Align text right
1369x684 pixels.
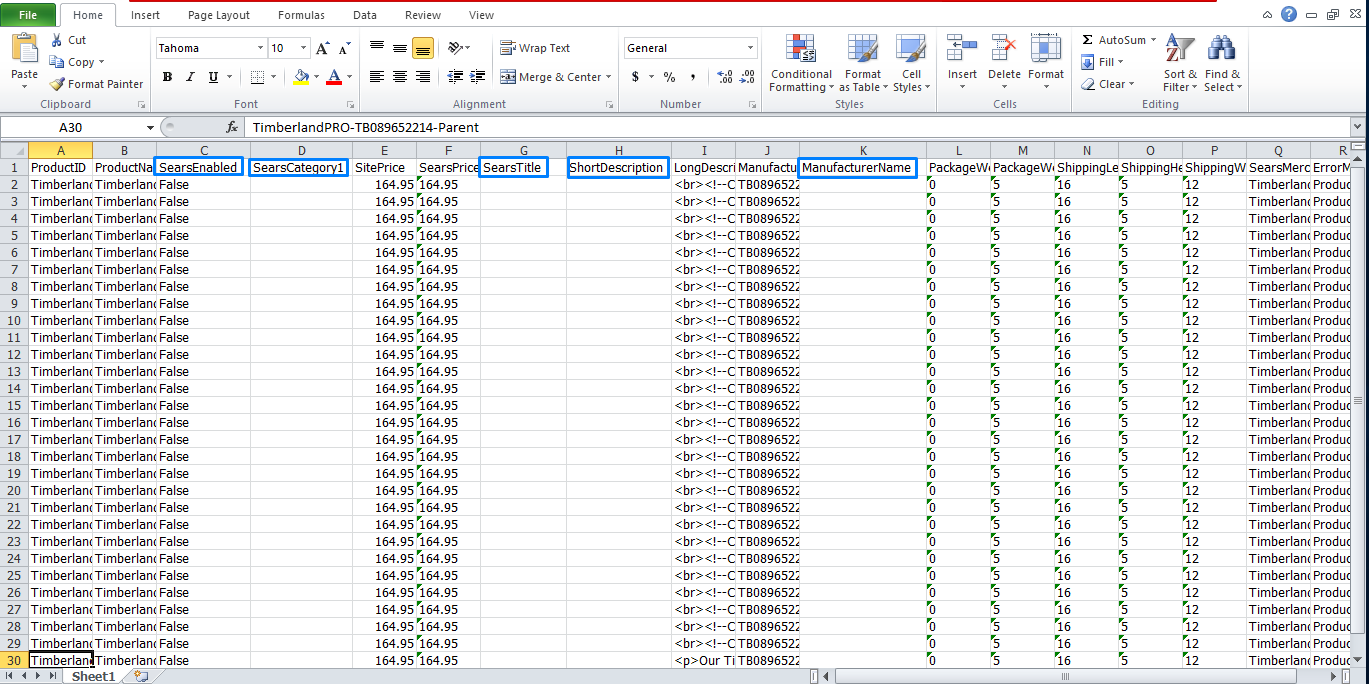pyautogui.click(x=422, y=77)
